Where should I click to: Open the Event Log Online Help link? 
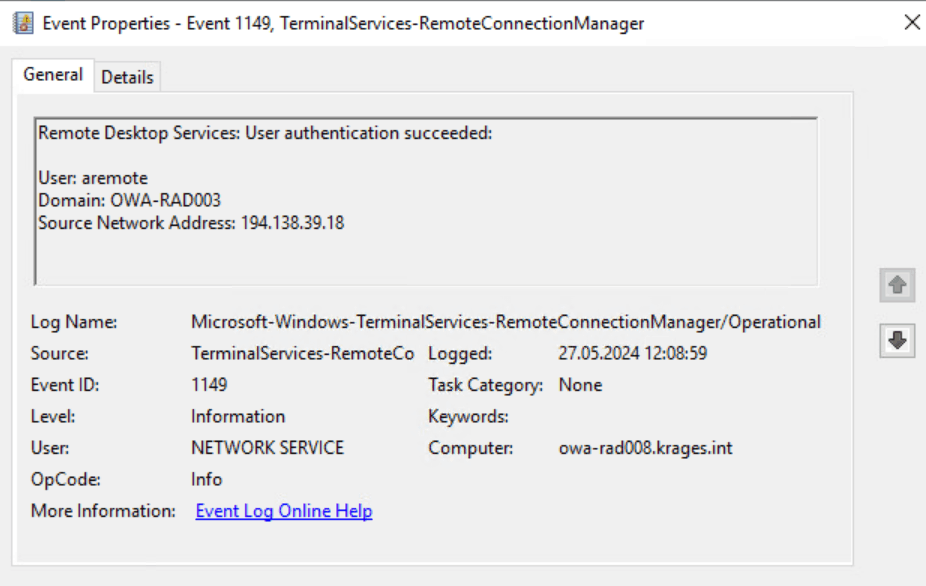pos(284,511)
